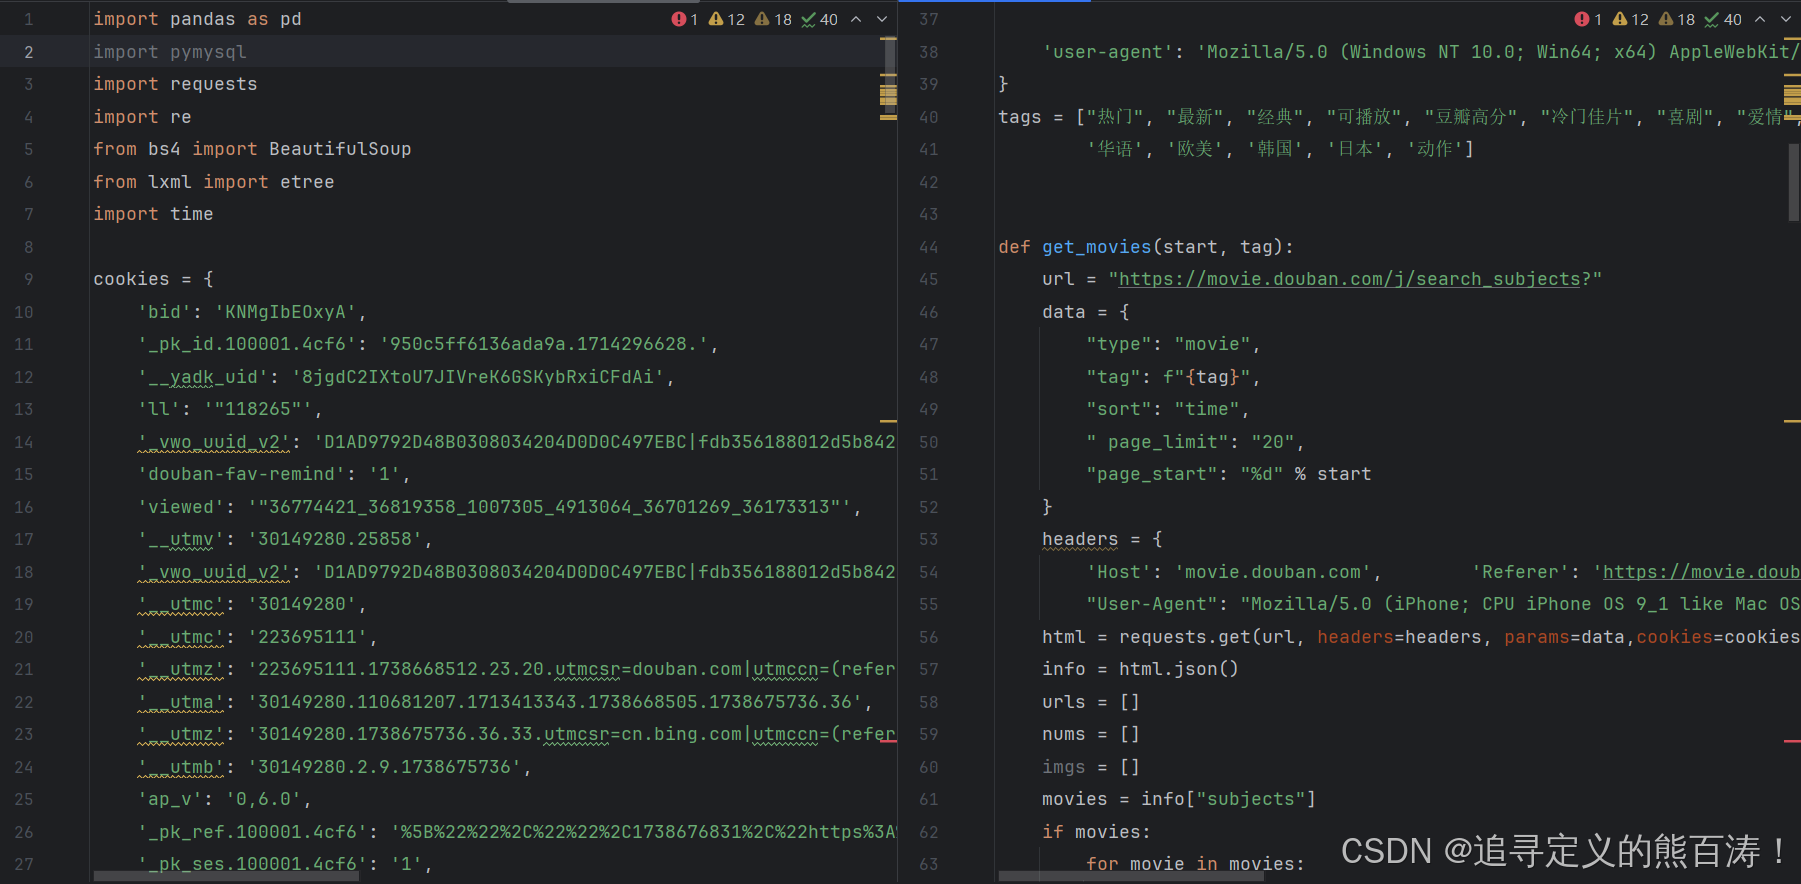Click the weak warning count 18 in left pane
The height and width of the screenshot is (884, 1801).
(x=773, y=19)
